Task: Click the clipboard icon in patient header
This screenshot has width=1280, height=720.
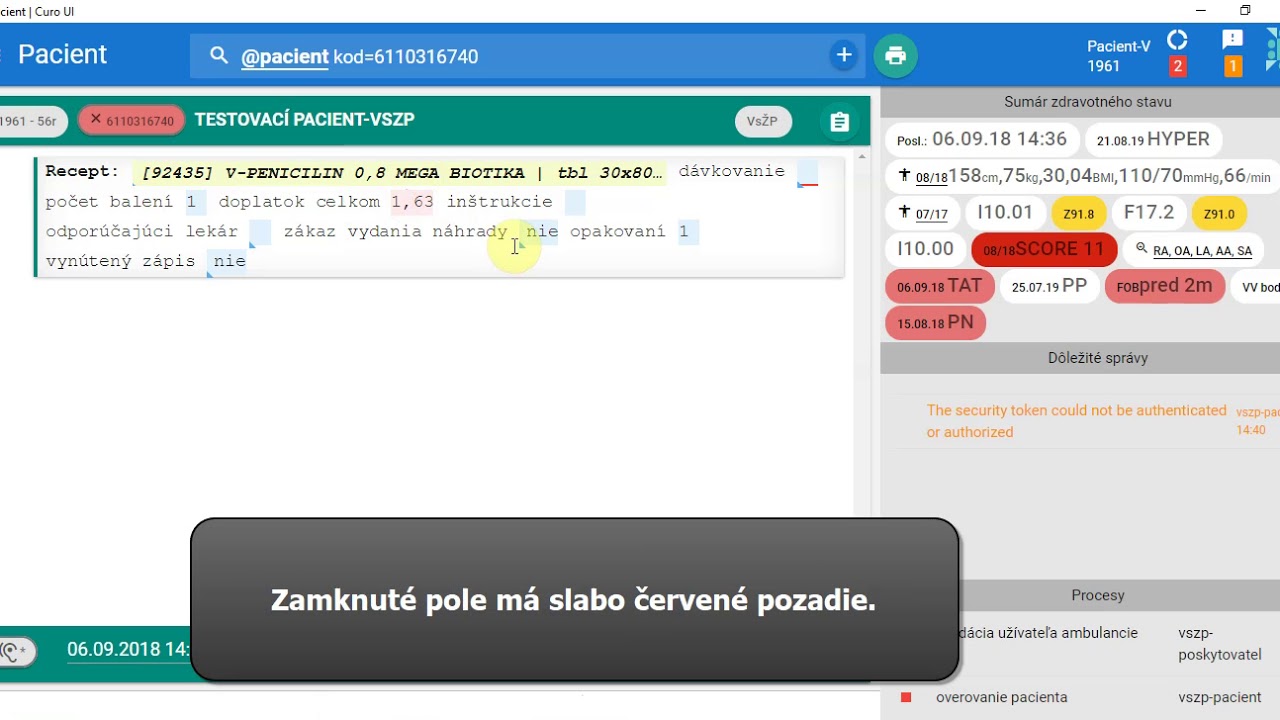Action: [839, 122]
